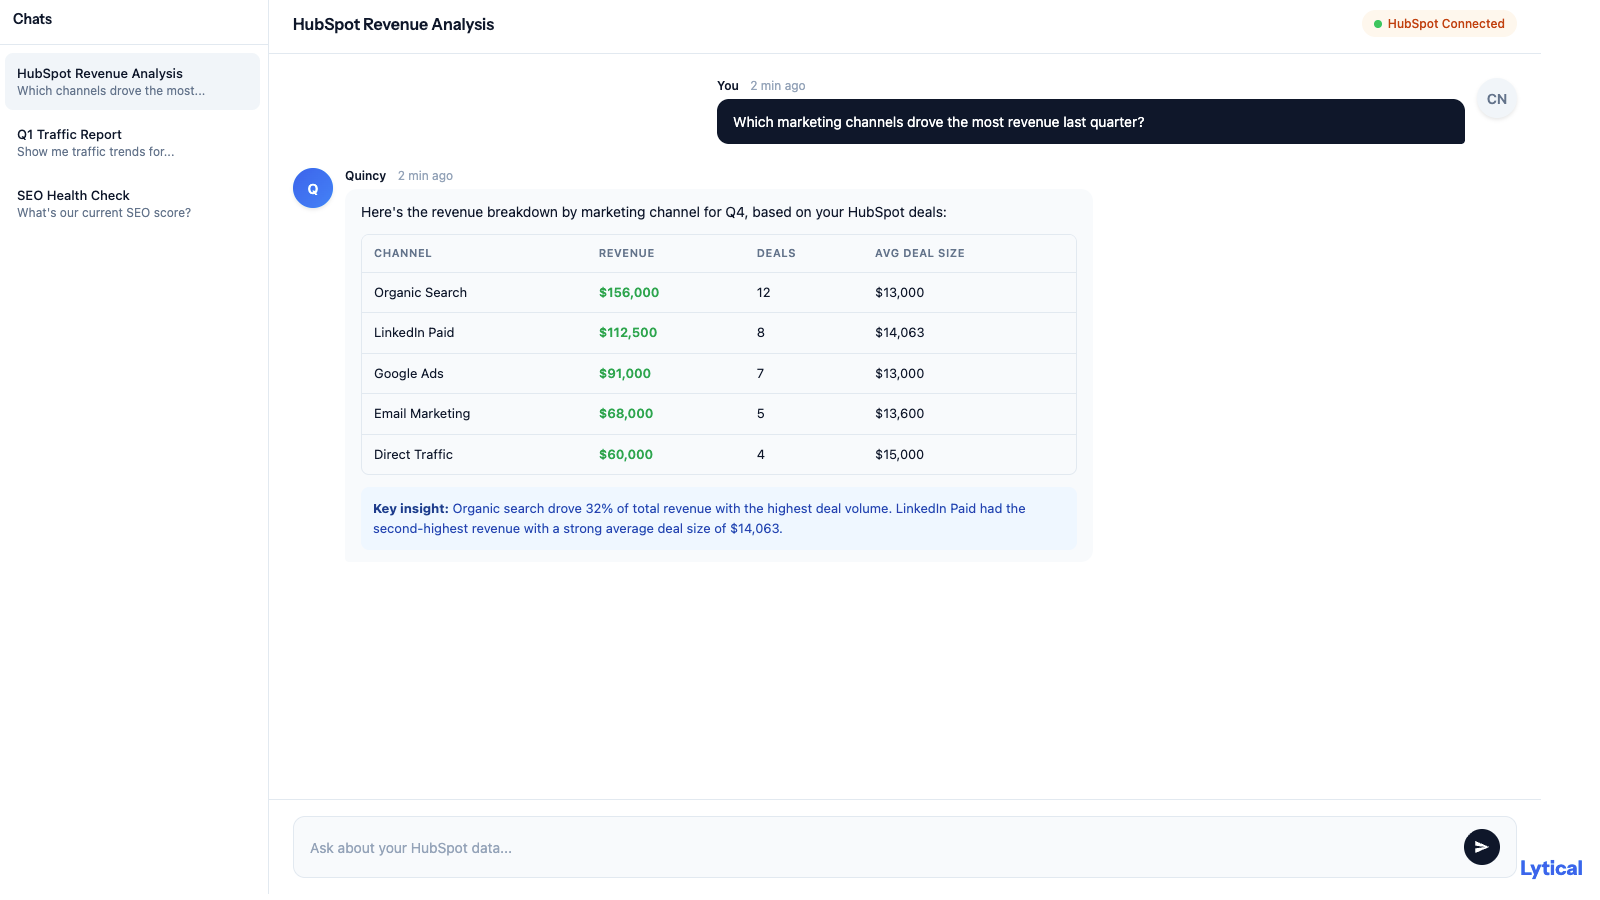Click the Avg Deal Size column header
This screenshot has width=1600, height=900.
coord(919,254)
